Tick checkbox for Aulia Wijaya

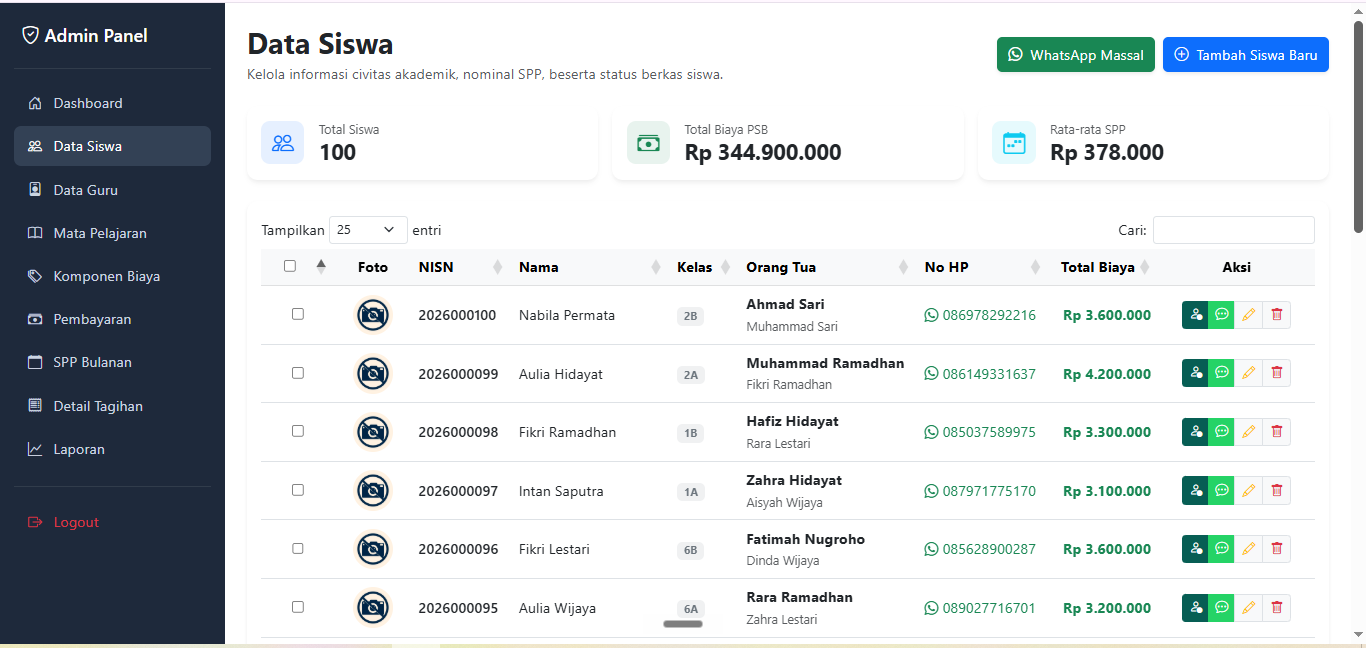tap(298, 607)
